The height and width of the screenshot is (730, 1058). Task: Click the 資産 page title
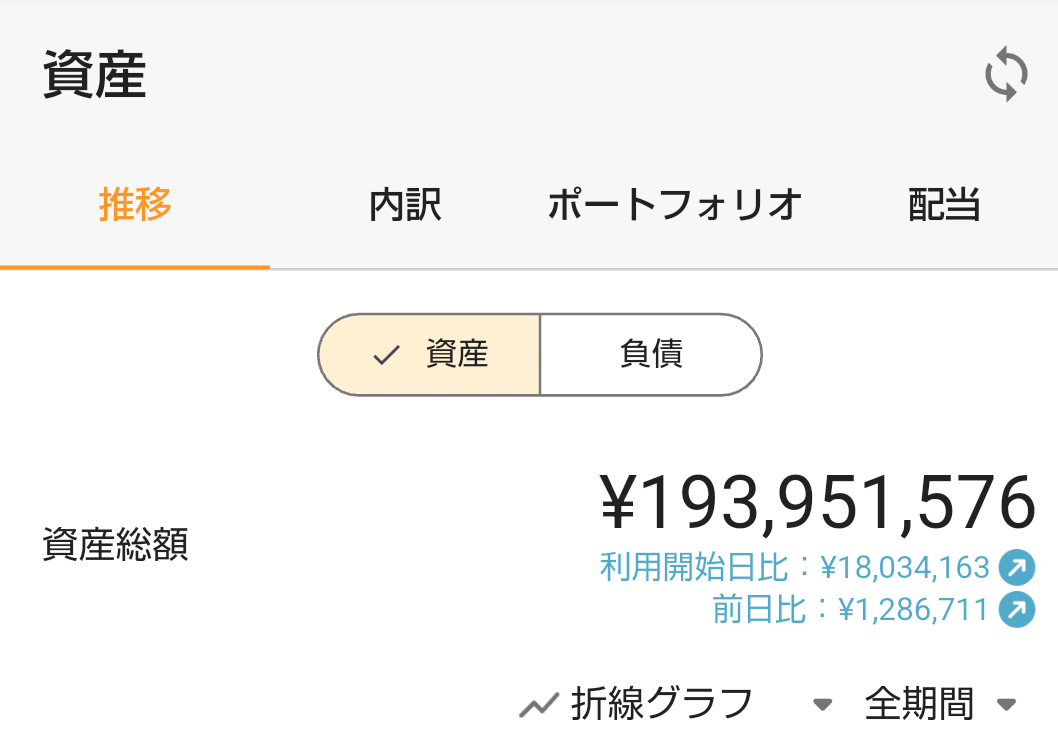pyautogui.click(x=95, y=77)
